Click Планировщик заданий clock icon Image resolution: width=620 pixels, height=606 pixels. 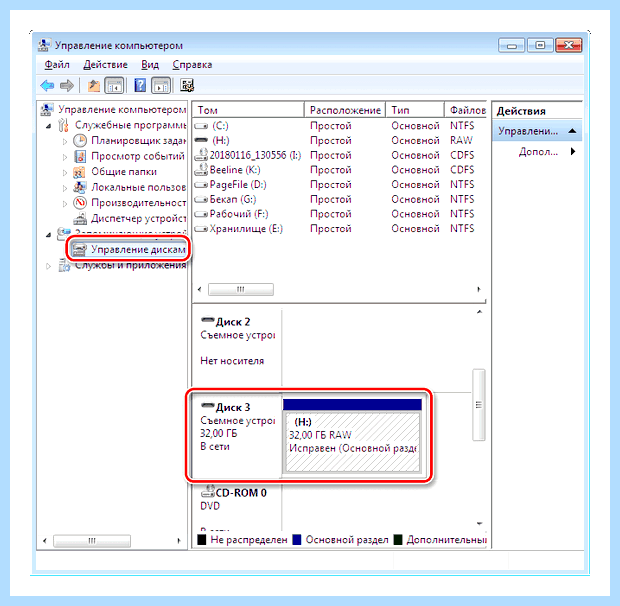tap(80, 141)
